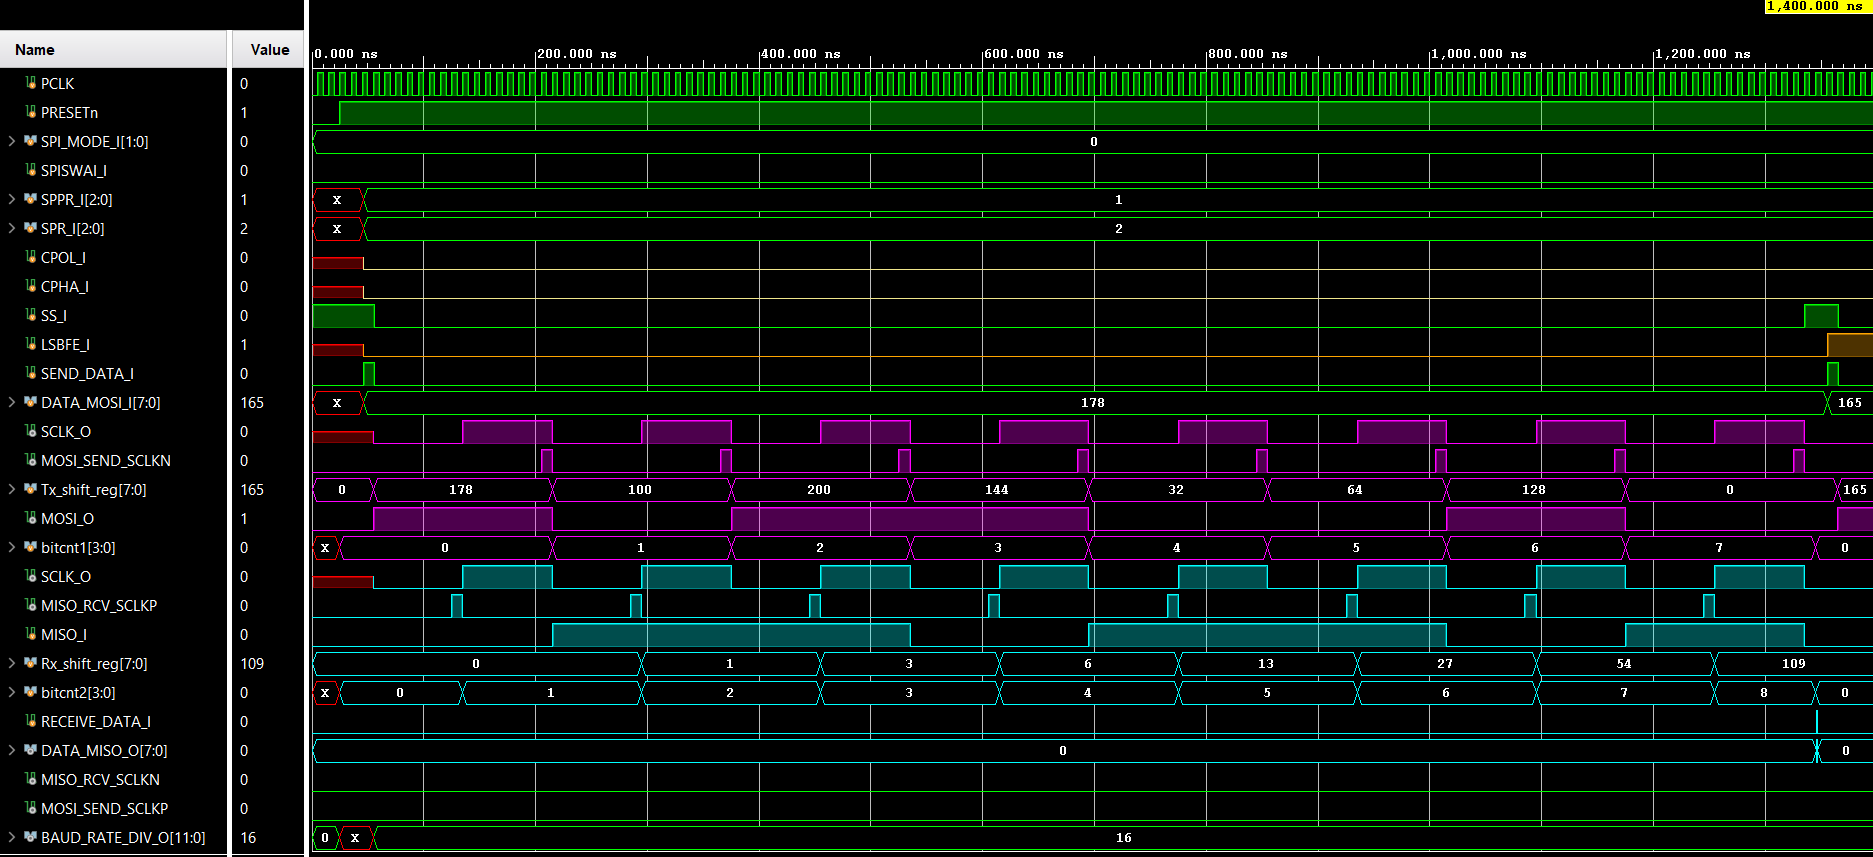
Task: Select the MISO_I signal name
Action: [64, 635]
